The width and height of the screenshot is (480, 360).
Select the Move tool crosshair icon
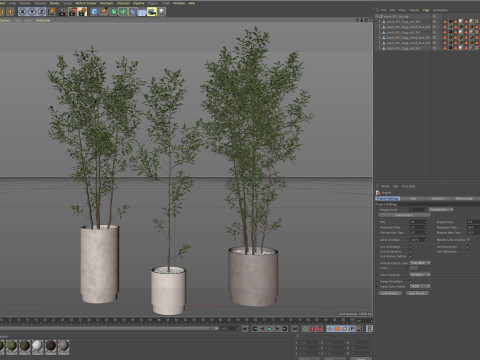point(10,12)
